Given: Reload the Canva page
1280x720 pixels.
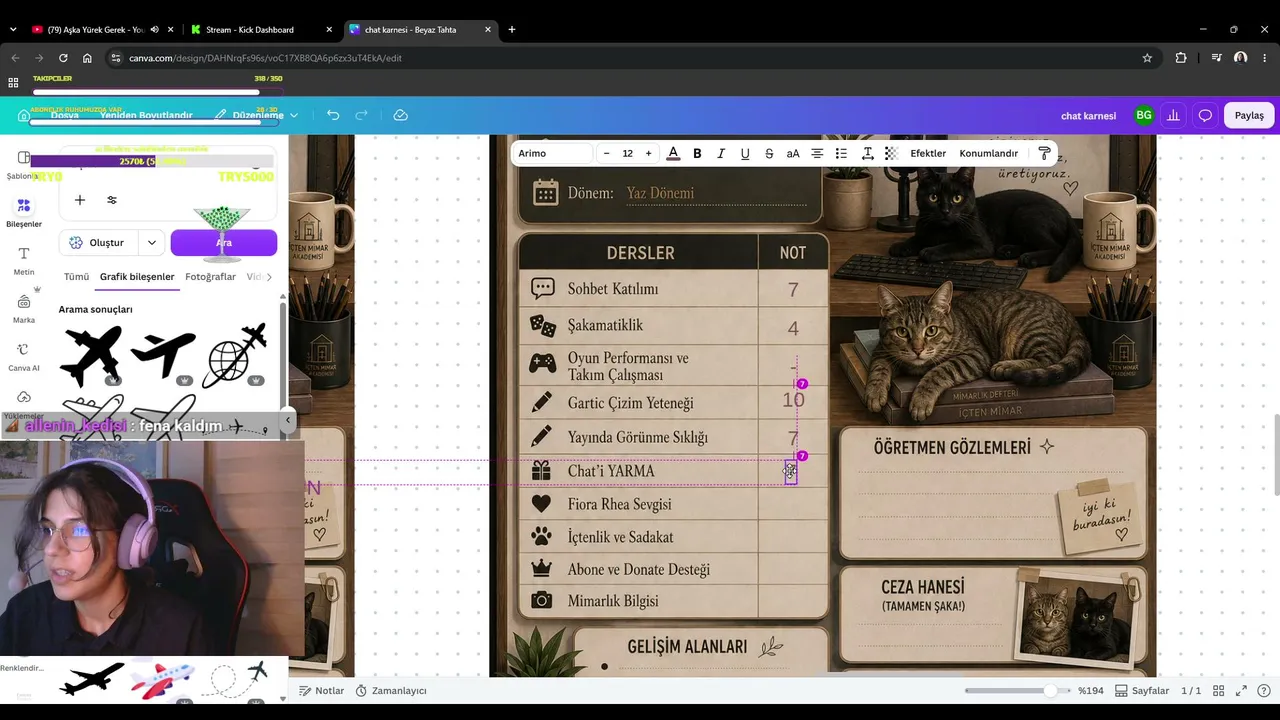Looking at the screenshot, I should 63,58.
